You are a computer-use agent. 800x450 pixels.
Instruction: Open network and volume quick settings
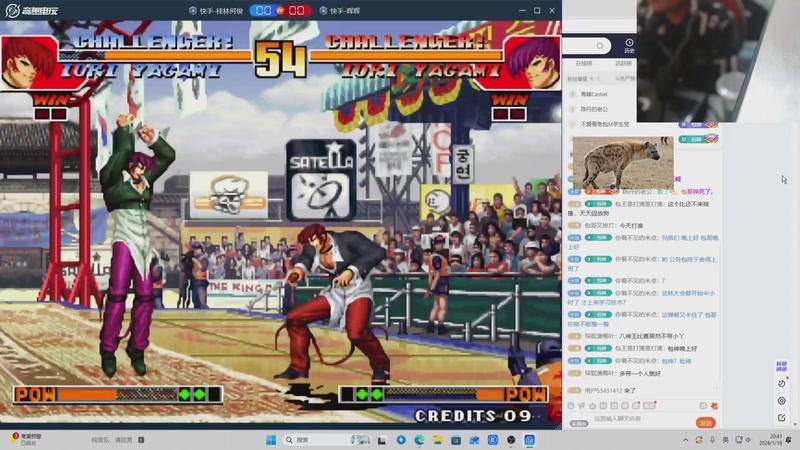point(743,440)
